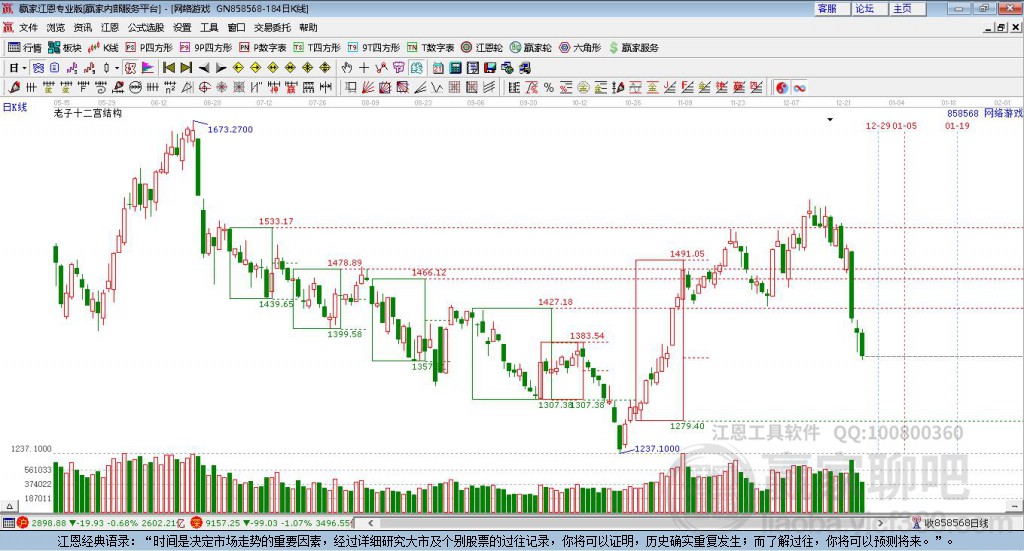The image size is (1024, 551).
Task: Toggle the pressed red 权 adjust icon
Action: [x=129, y=67]
